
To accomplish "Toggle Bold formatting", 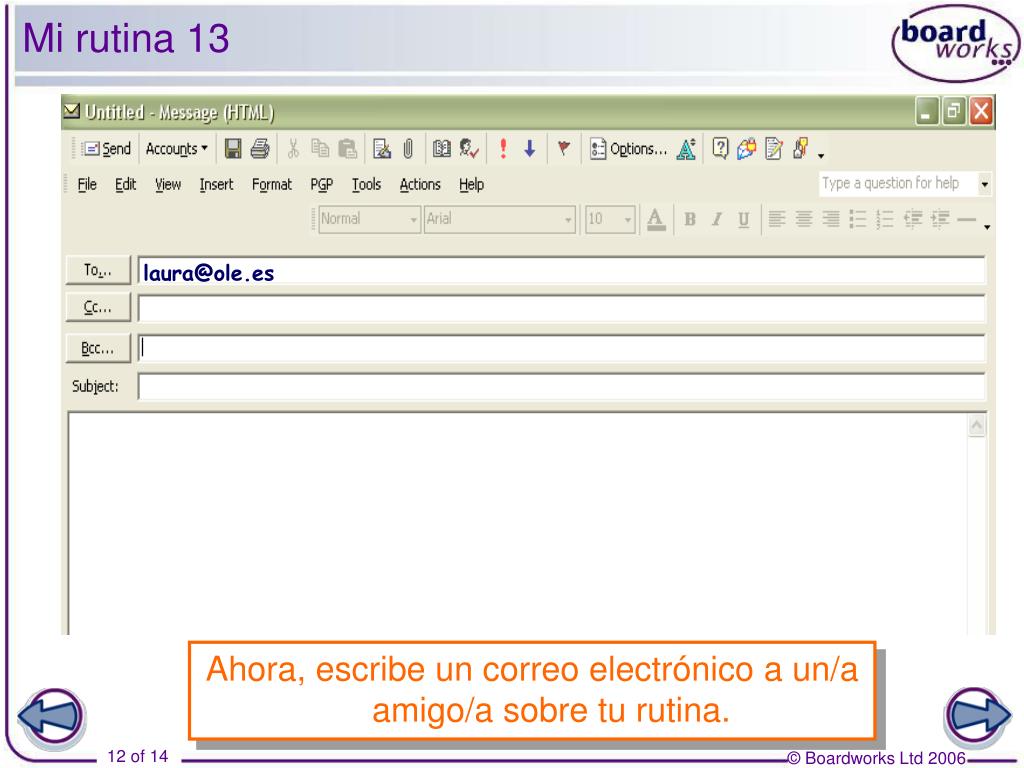I will (x=690, y=219).
